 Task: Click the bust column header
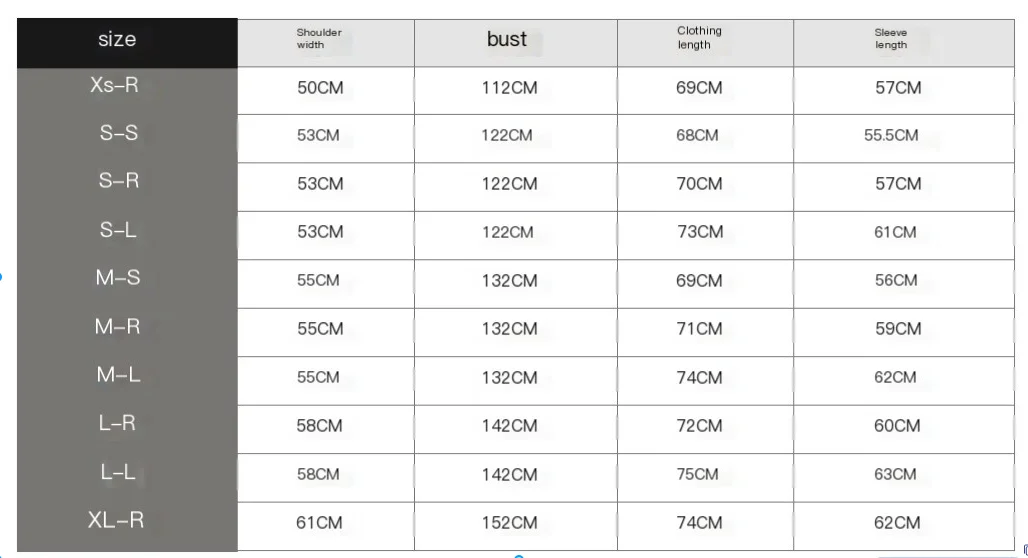pos(515,43)
